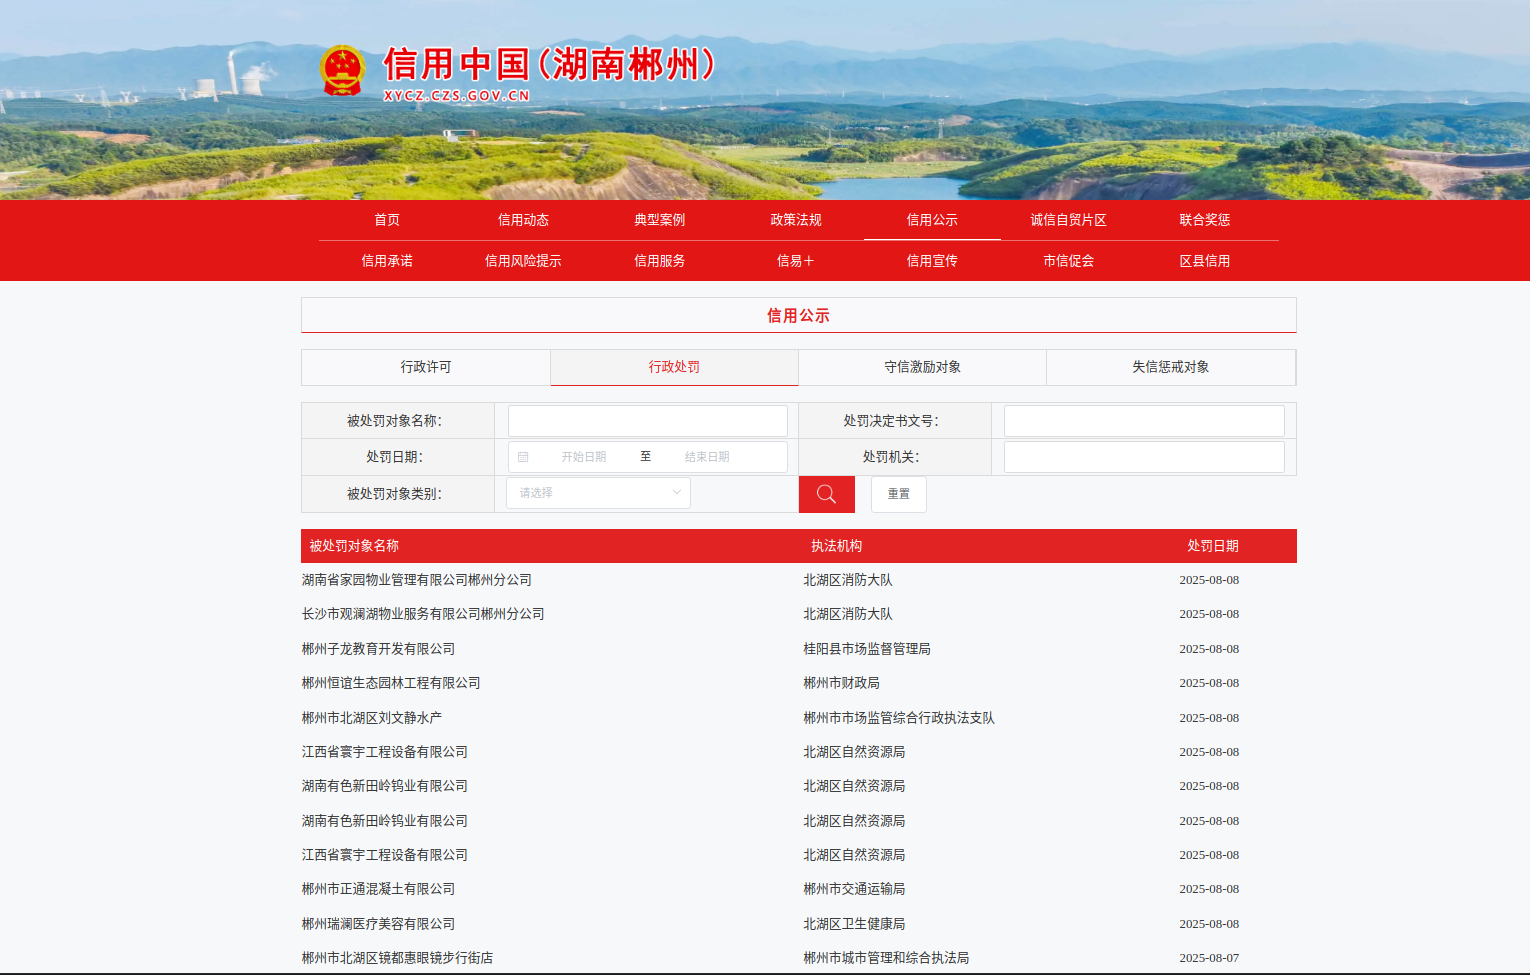This screenshot has height=975, width=1530.
Task: Set the 结束日期 end date field
Action: click(707, 457)
